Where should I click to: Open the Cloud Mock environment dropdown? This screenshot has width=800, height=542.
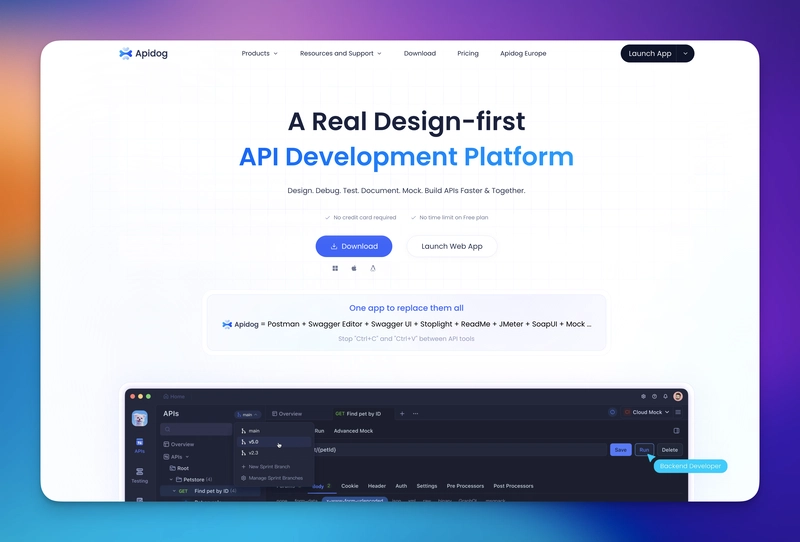click(x=646, y=412)
